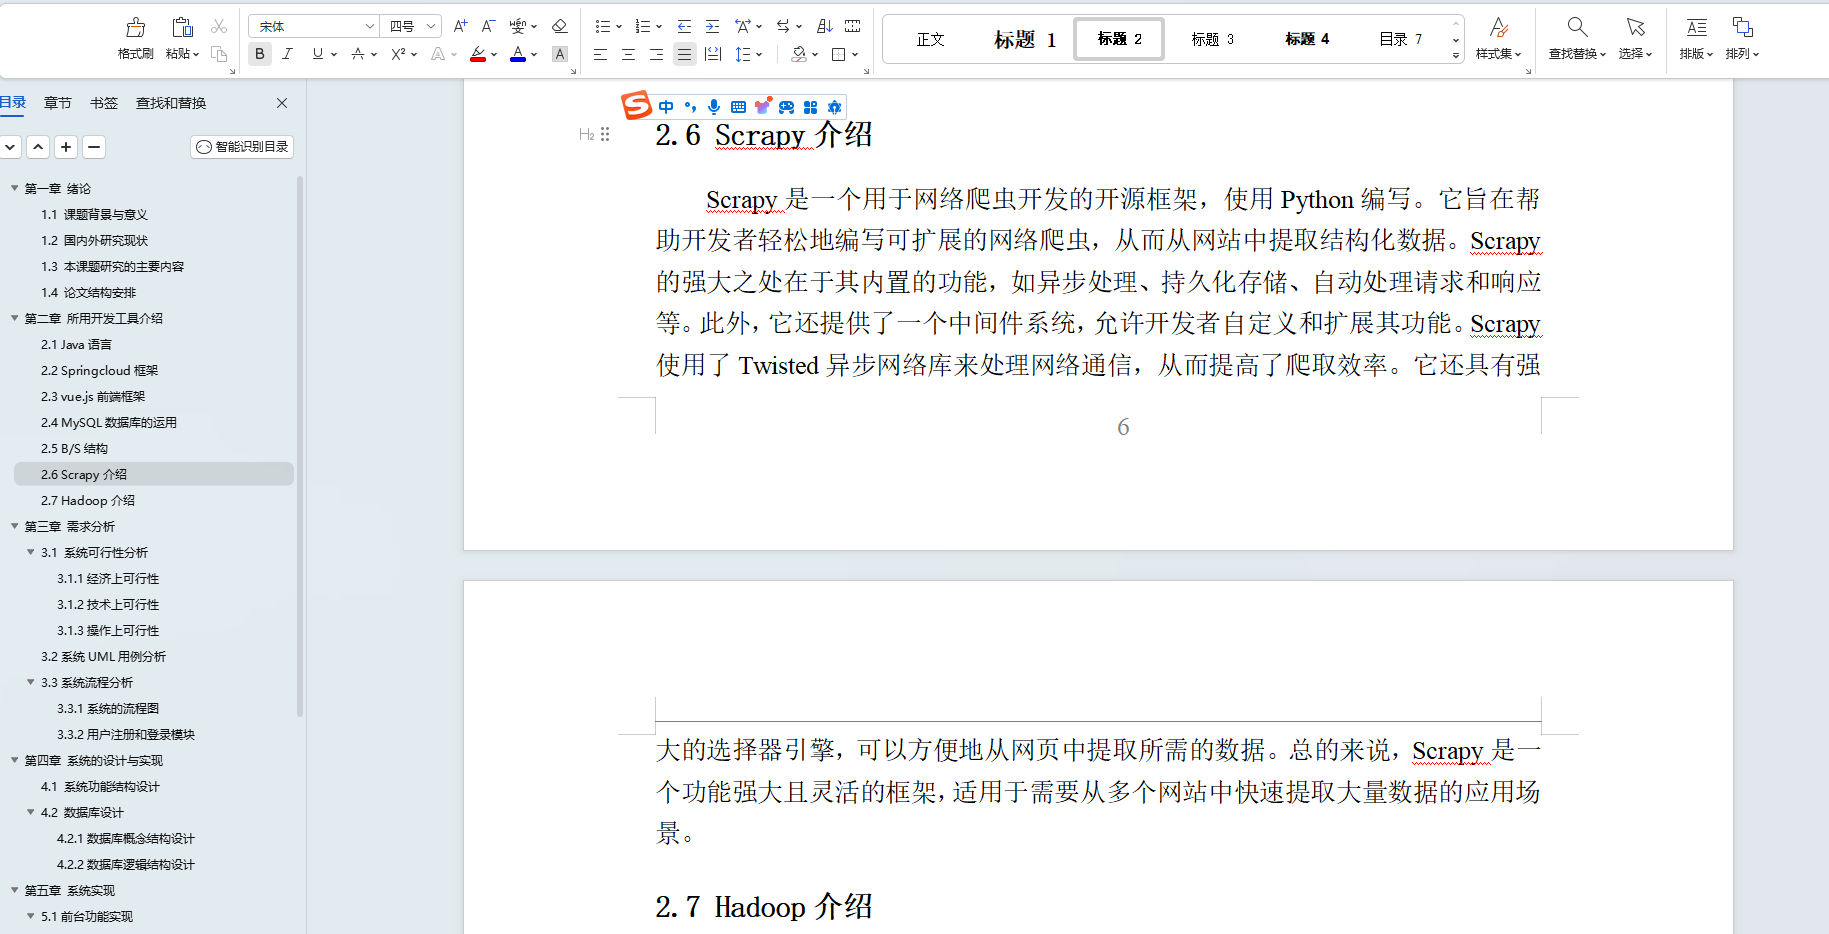Click the bulleted list icon
The width and height of the screenshot is (1829, 934).
(x=602, y=26)
